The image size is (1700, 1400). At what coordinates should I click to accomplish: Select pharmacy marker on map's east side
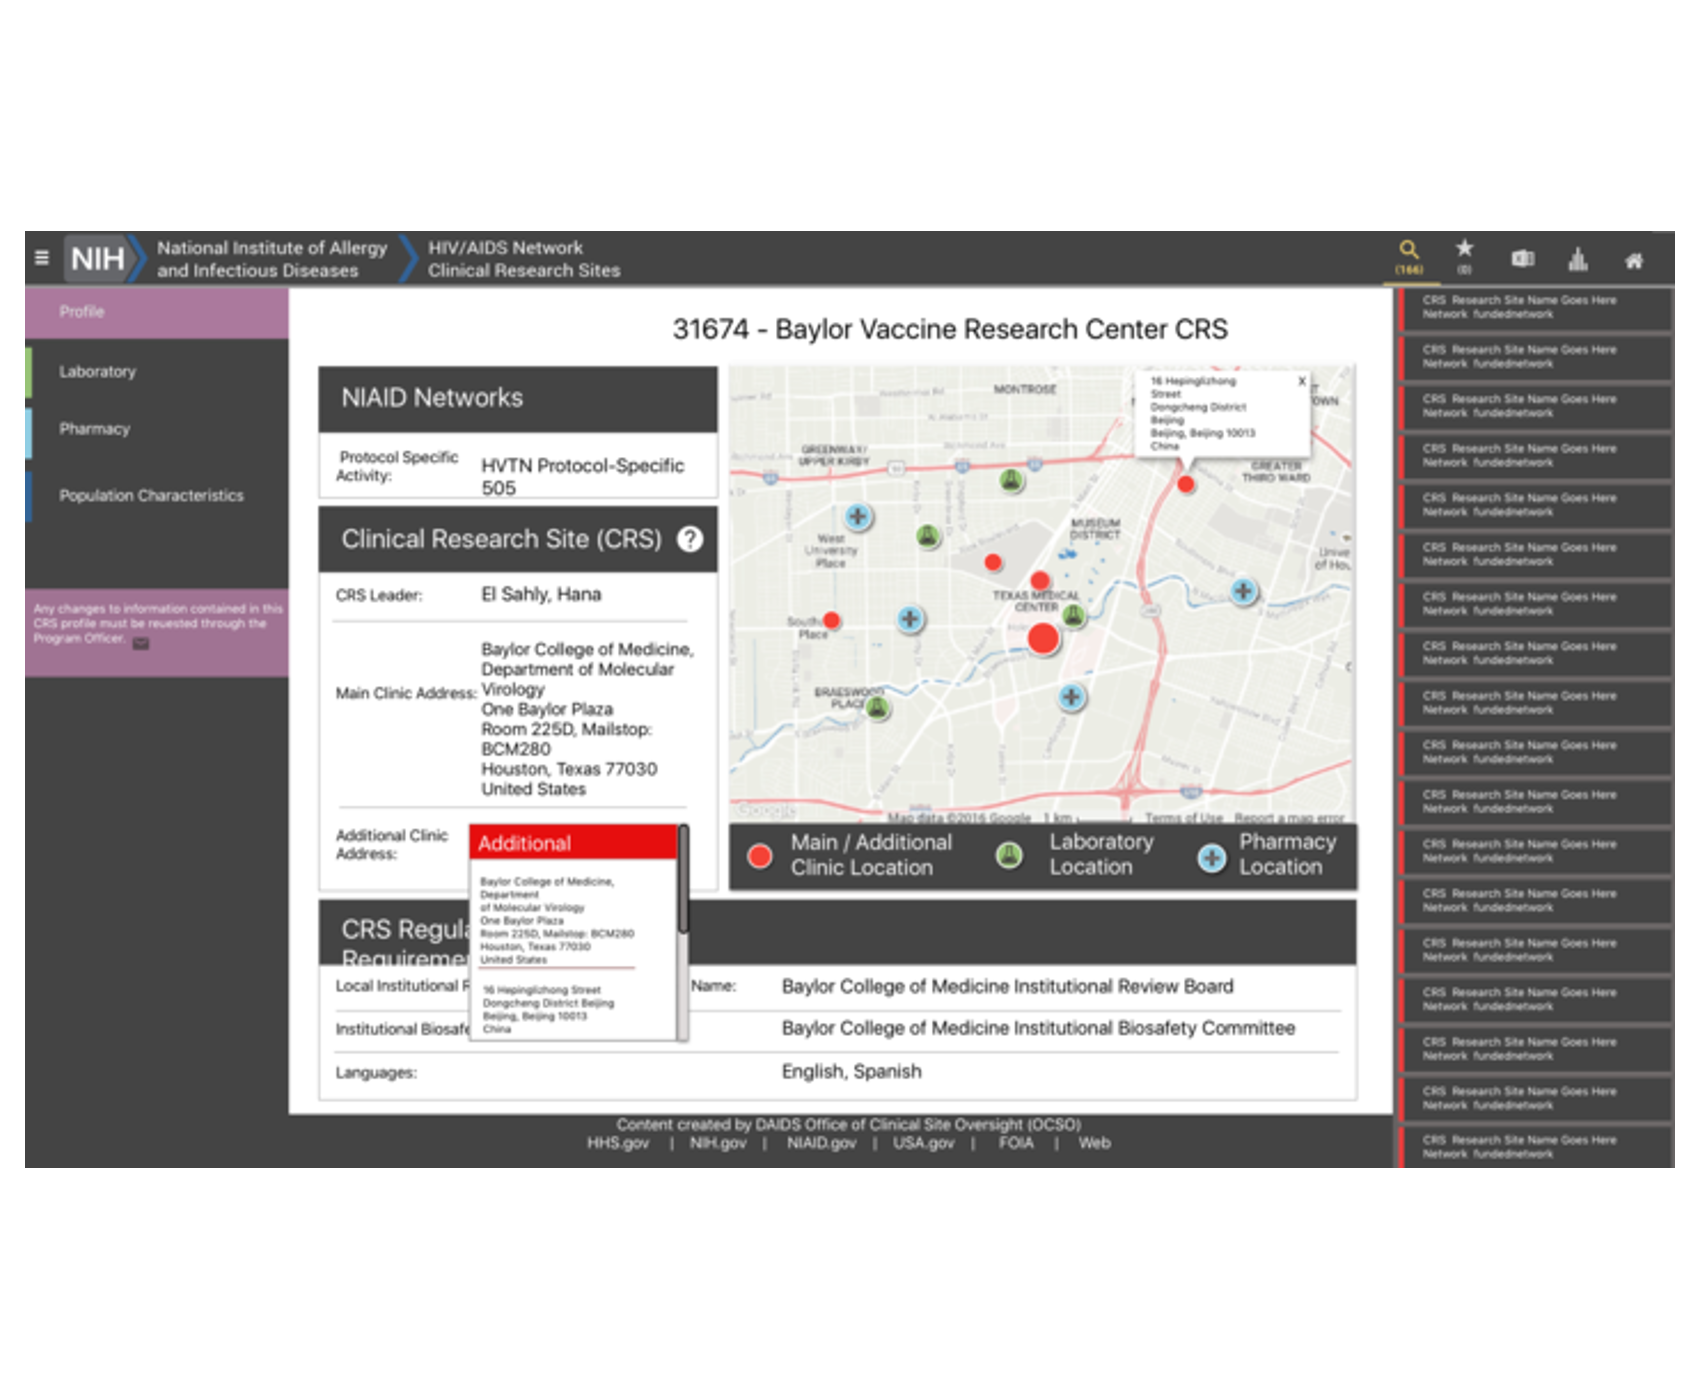coord(1243,591)
